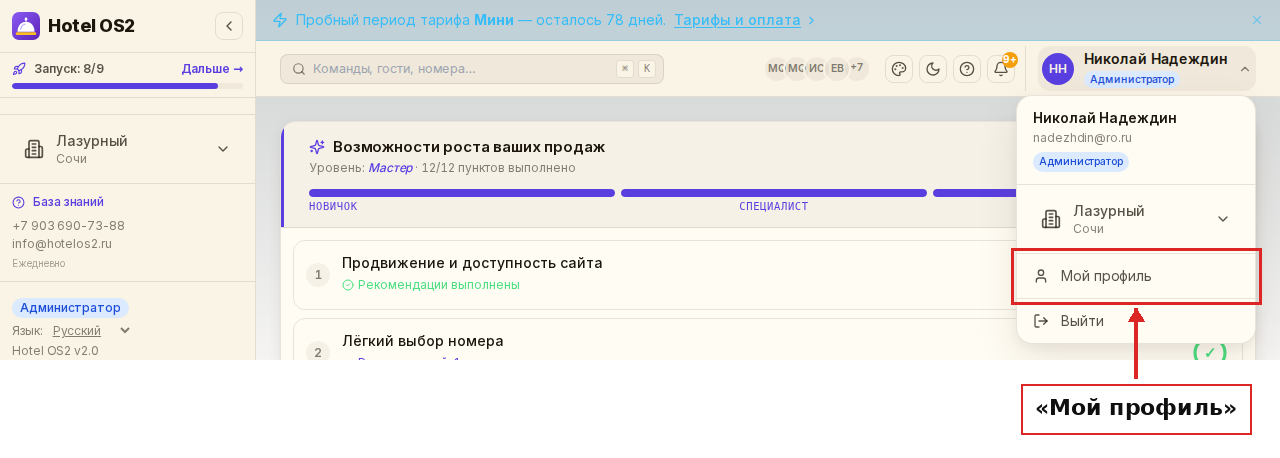Click the knowledge base question icon
Viewport: 1280px width, 458px height.
pyautogui.click(x=18, y=202)
